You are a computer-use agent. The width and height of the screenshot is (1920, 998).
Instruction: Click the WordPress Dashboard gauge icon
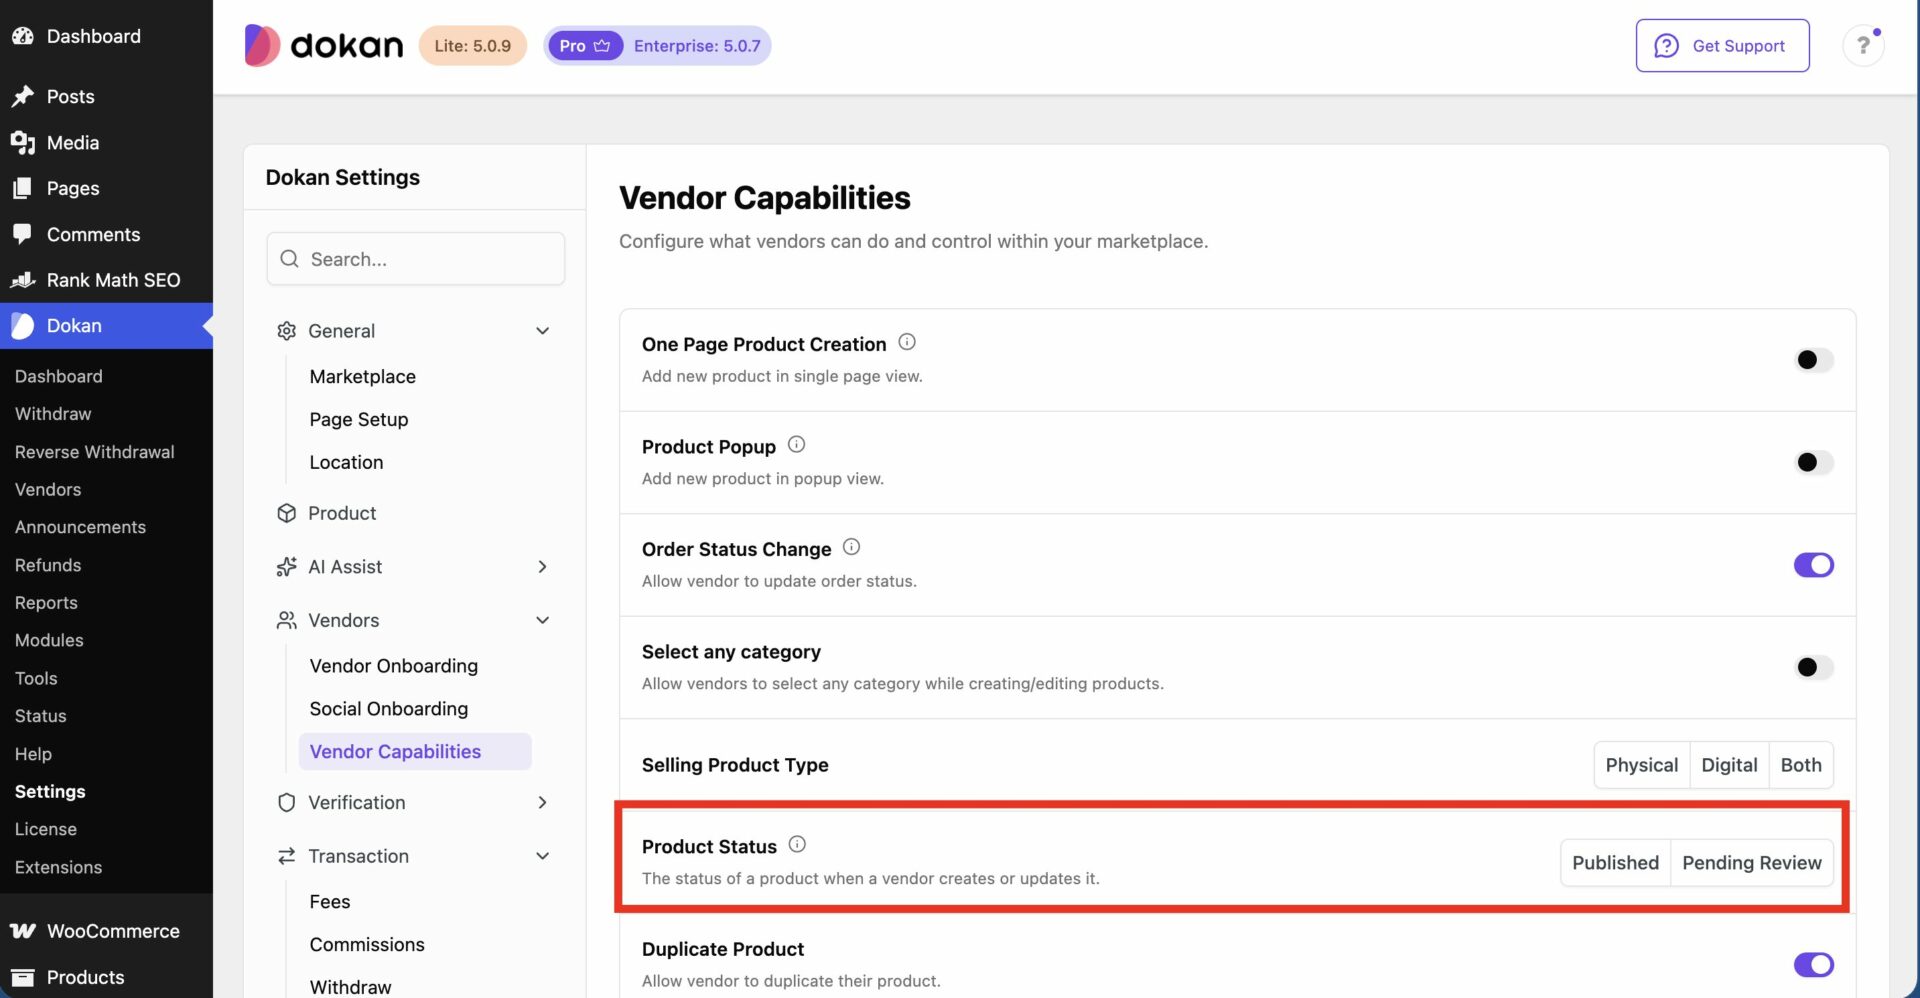click(x=23, y=36)
